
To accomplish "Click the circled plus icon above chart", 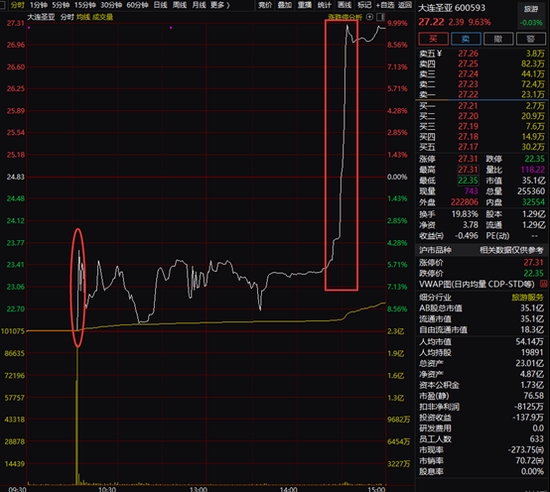I will click(x=369, y=17).
